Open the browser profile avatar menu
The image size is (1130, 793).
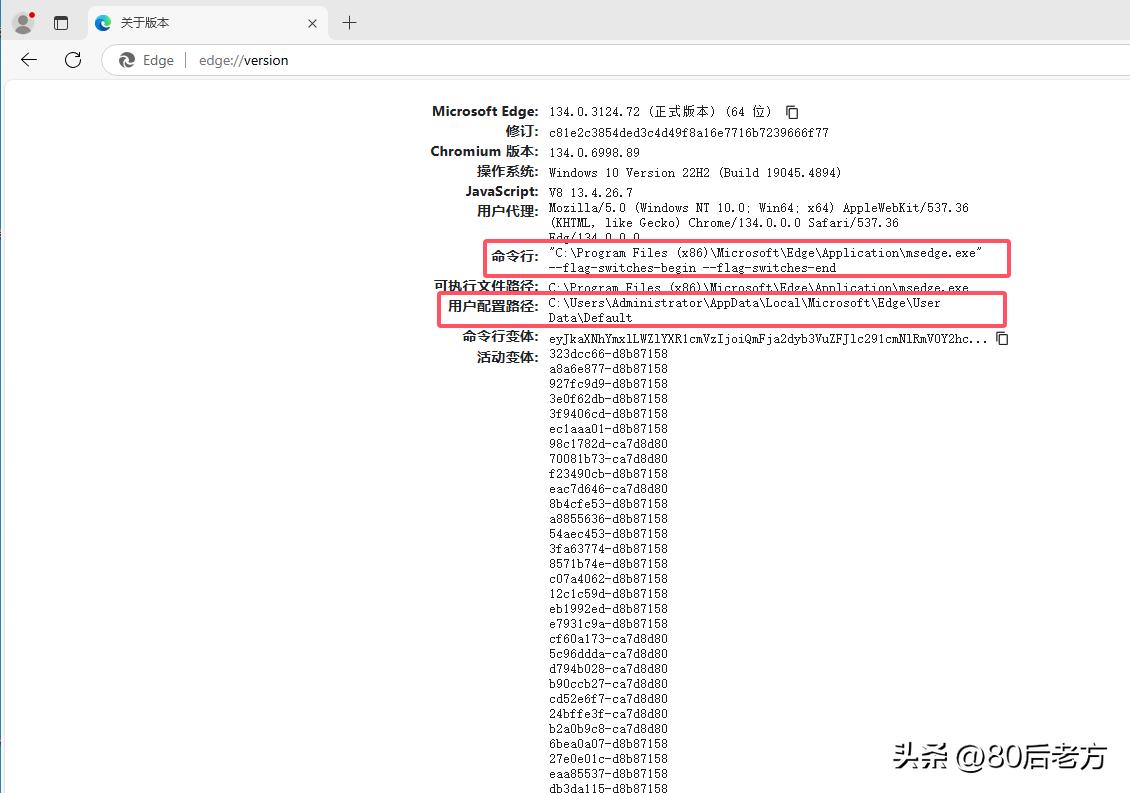point(22,22)
